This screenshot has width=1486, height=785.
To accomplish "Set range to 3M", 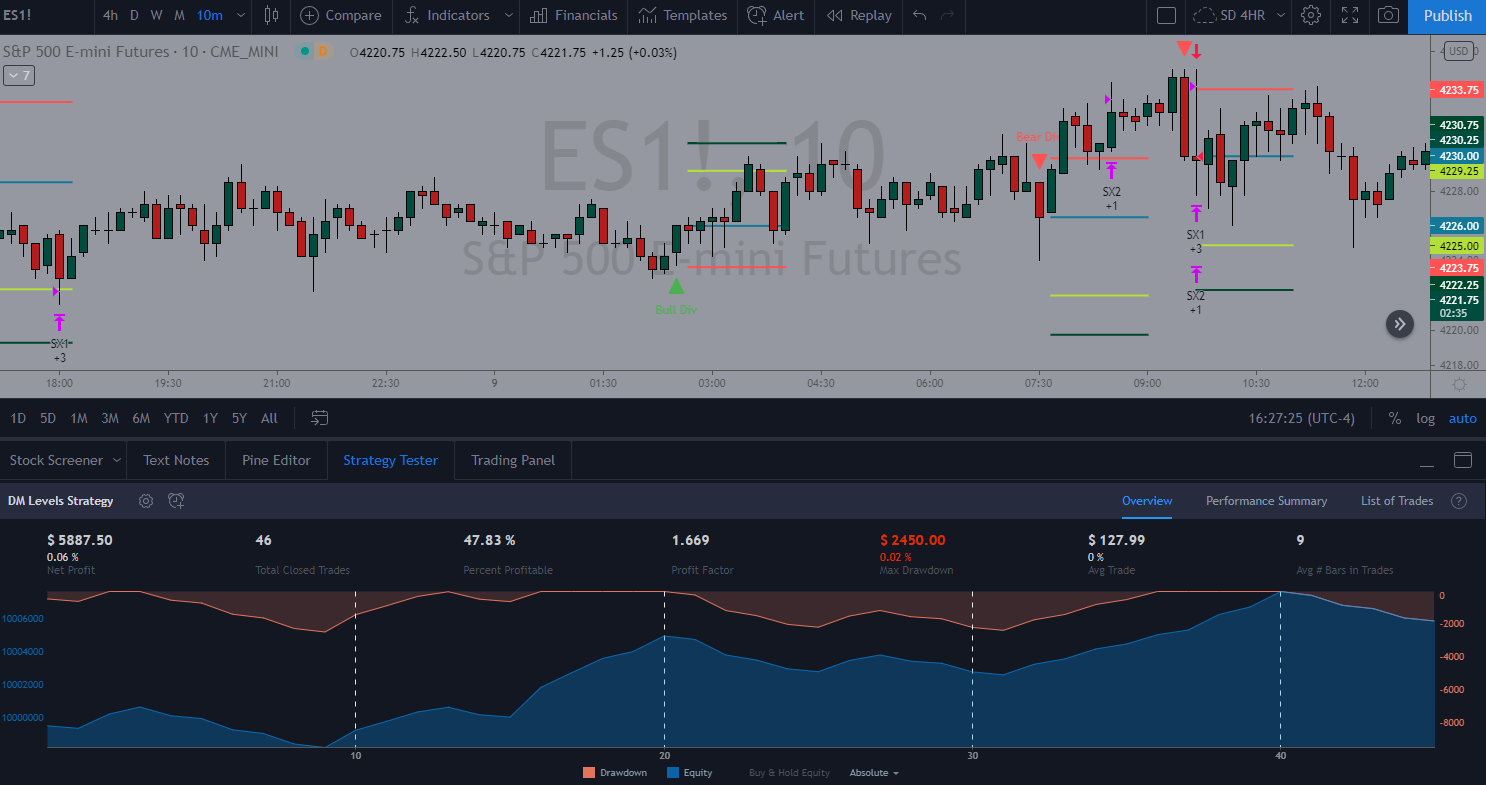I will coord(110,418).
